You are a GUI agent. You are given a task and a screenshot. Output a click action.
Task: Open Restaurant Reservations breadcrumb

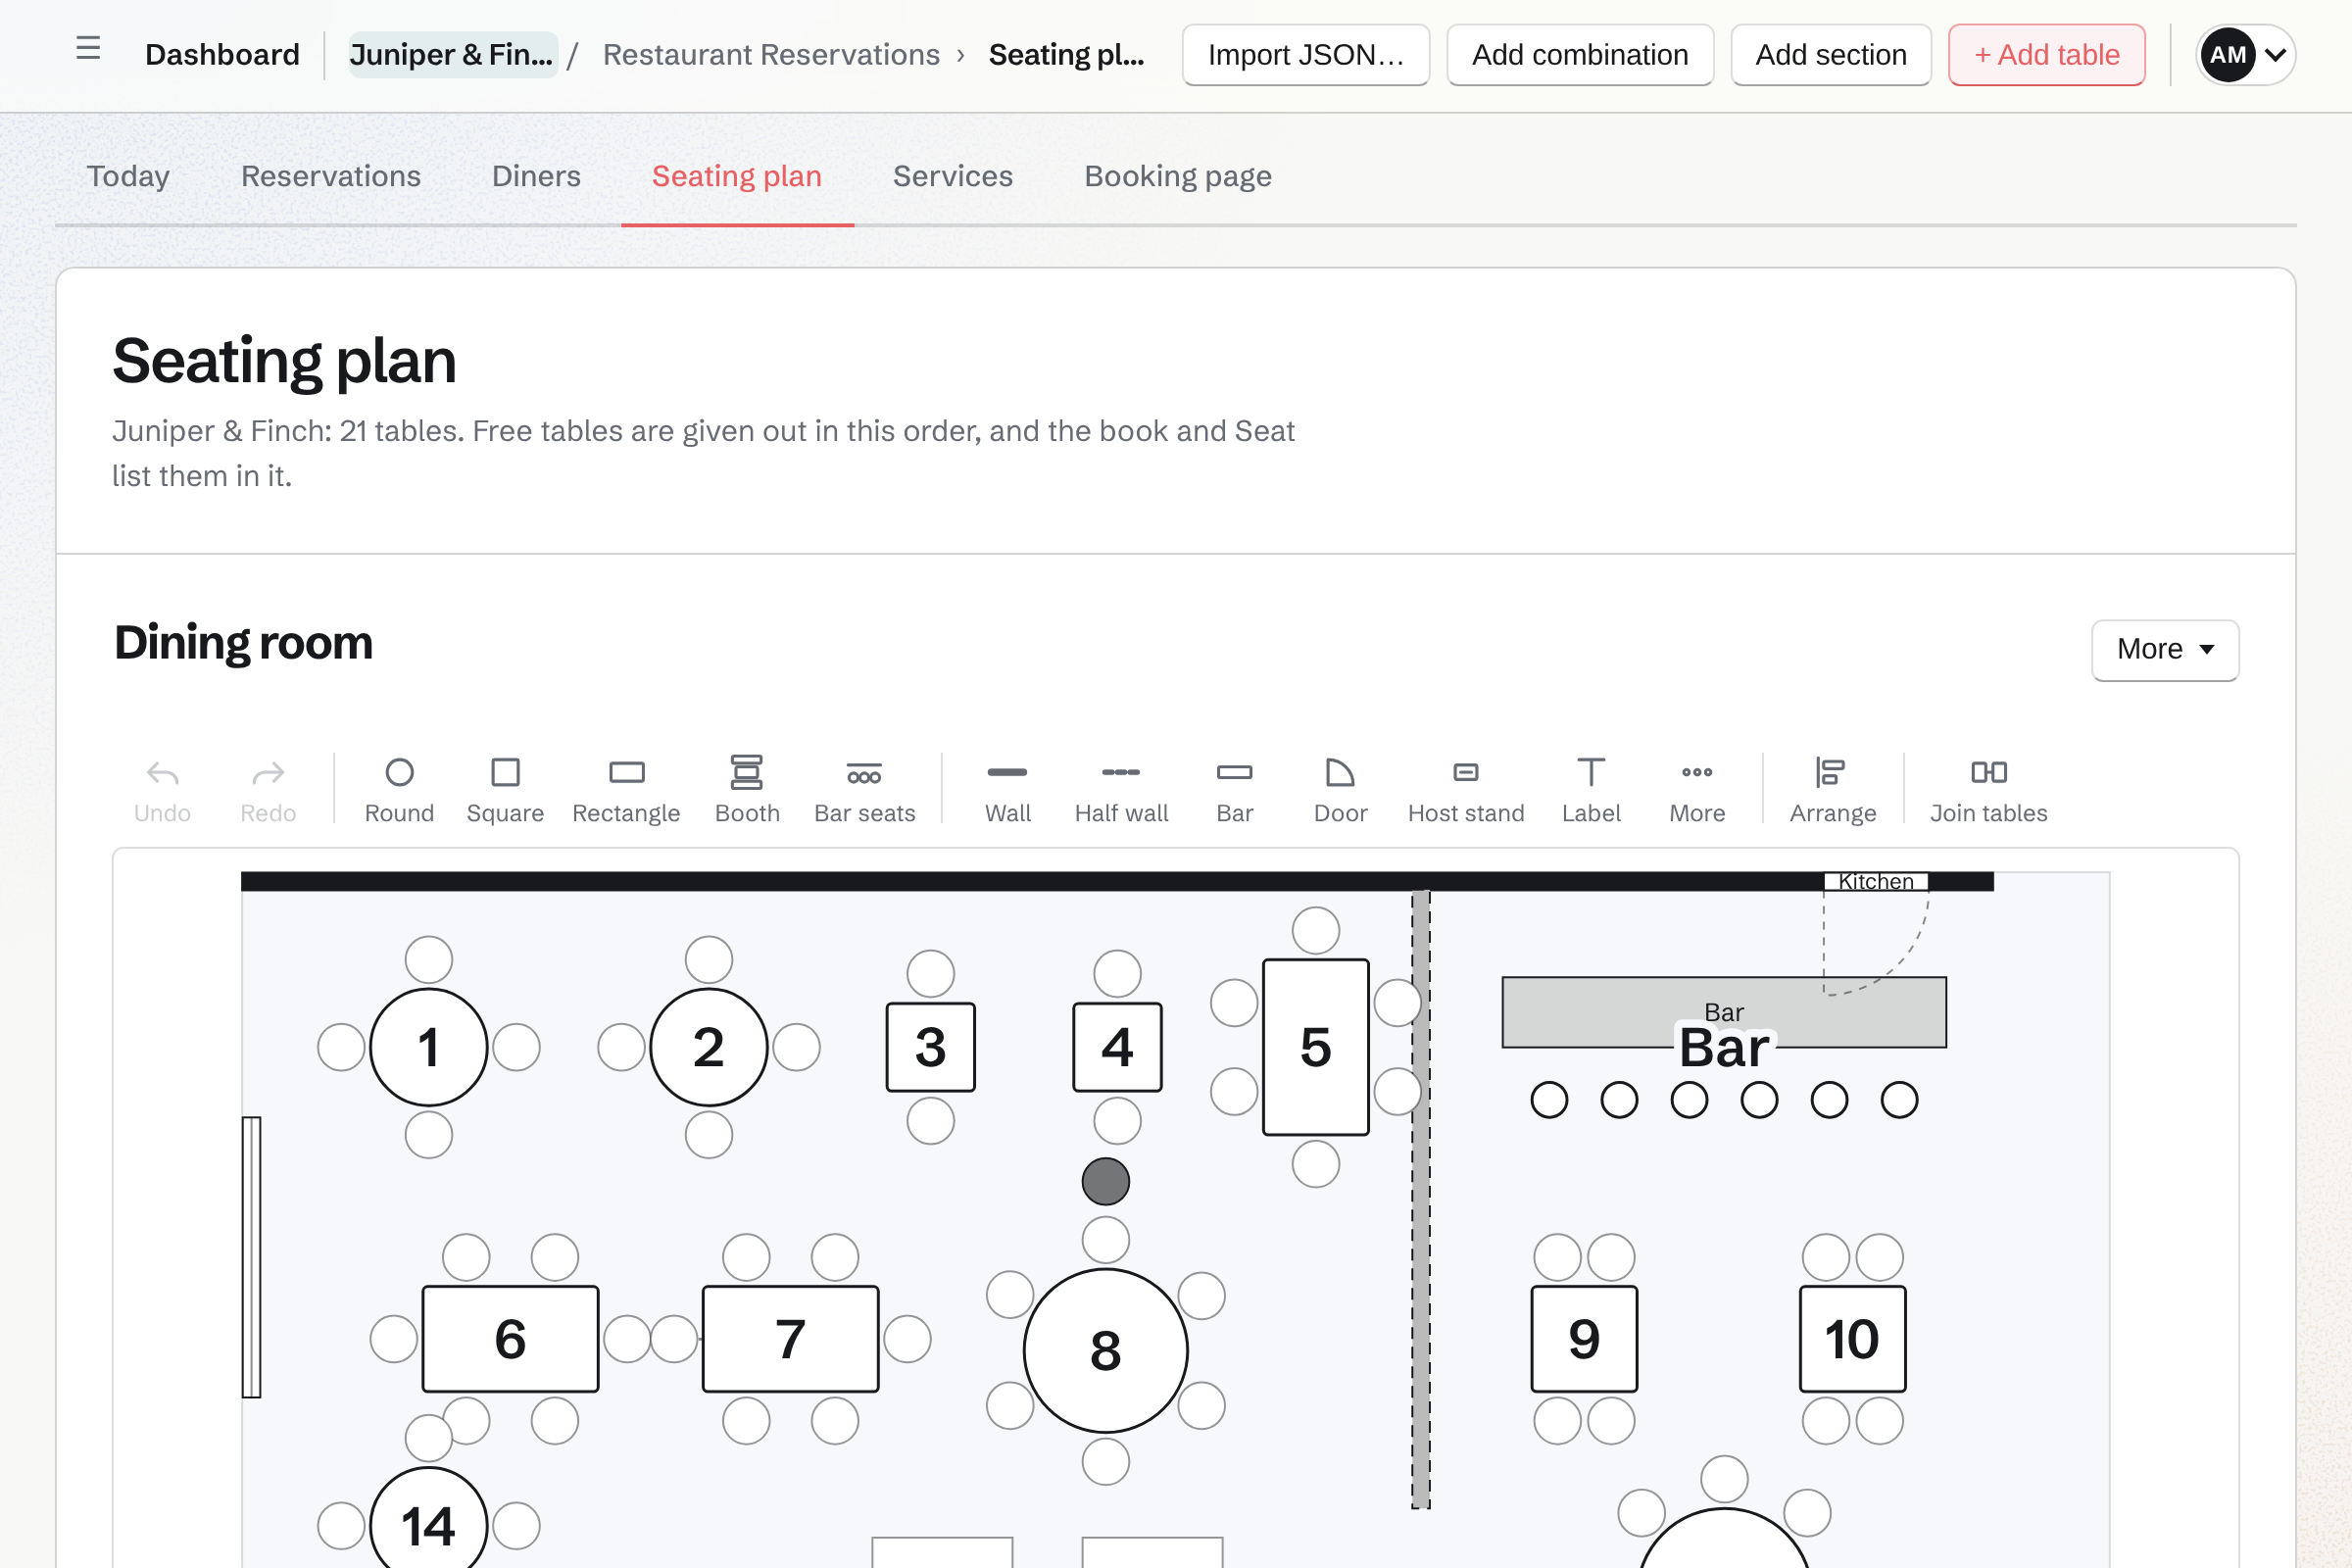pyautogui.click(x=771, y=54)
